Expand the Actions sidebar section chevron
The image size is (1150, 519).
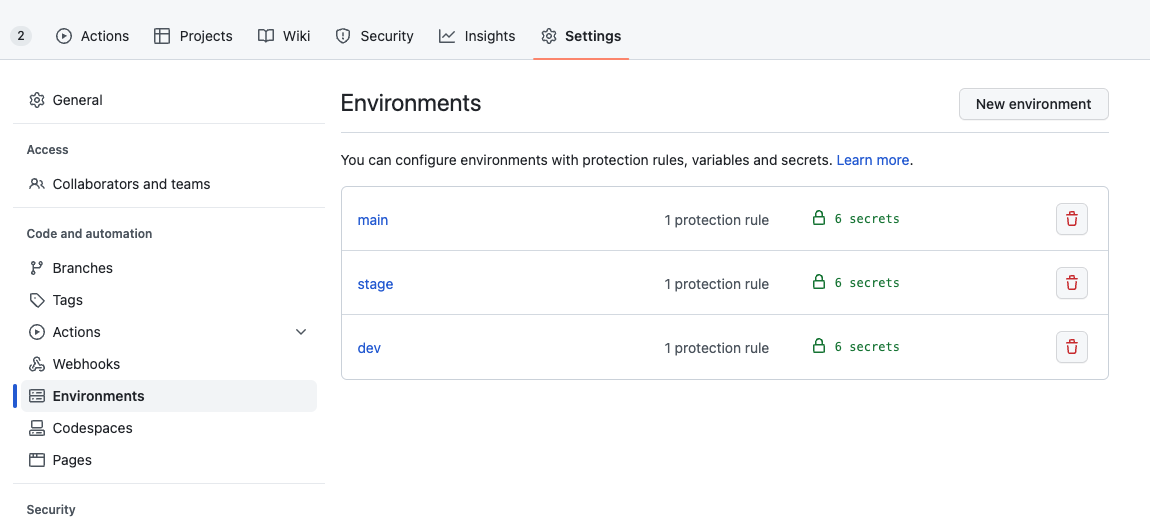click(301, 332)
